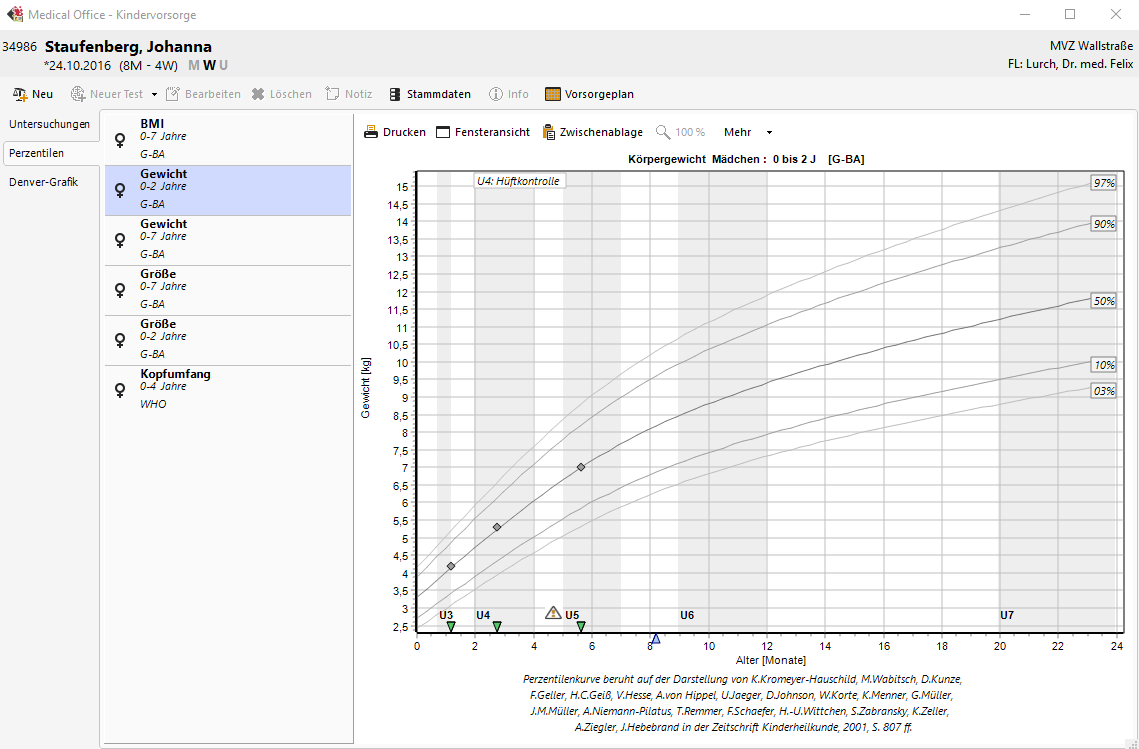Click the weight data point at 4.2 kg

[450, 566]
